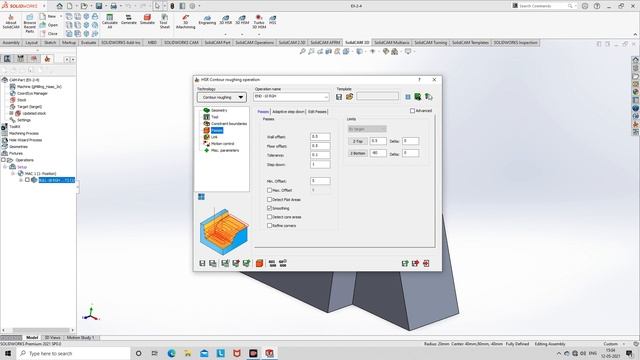Open the Tool Sheet command

click(164, 21)
